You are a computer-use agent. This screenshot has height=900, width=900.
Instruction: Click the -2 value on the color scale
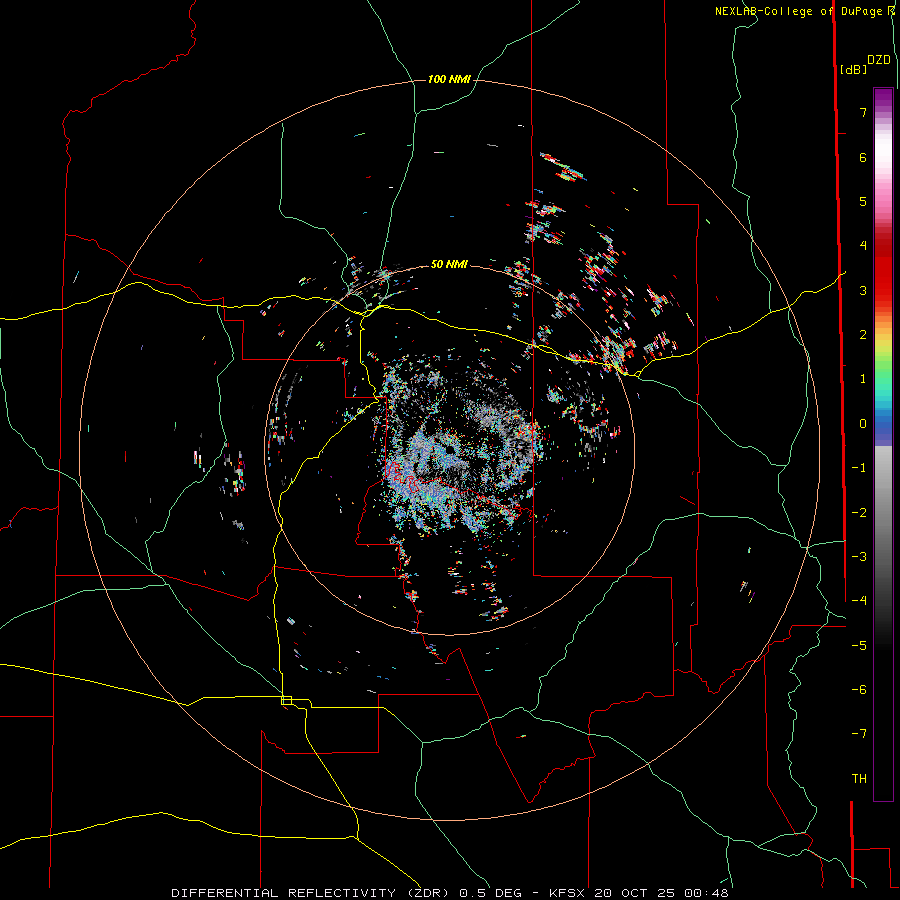[859, 513]
